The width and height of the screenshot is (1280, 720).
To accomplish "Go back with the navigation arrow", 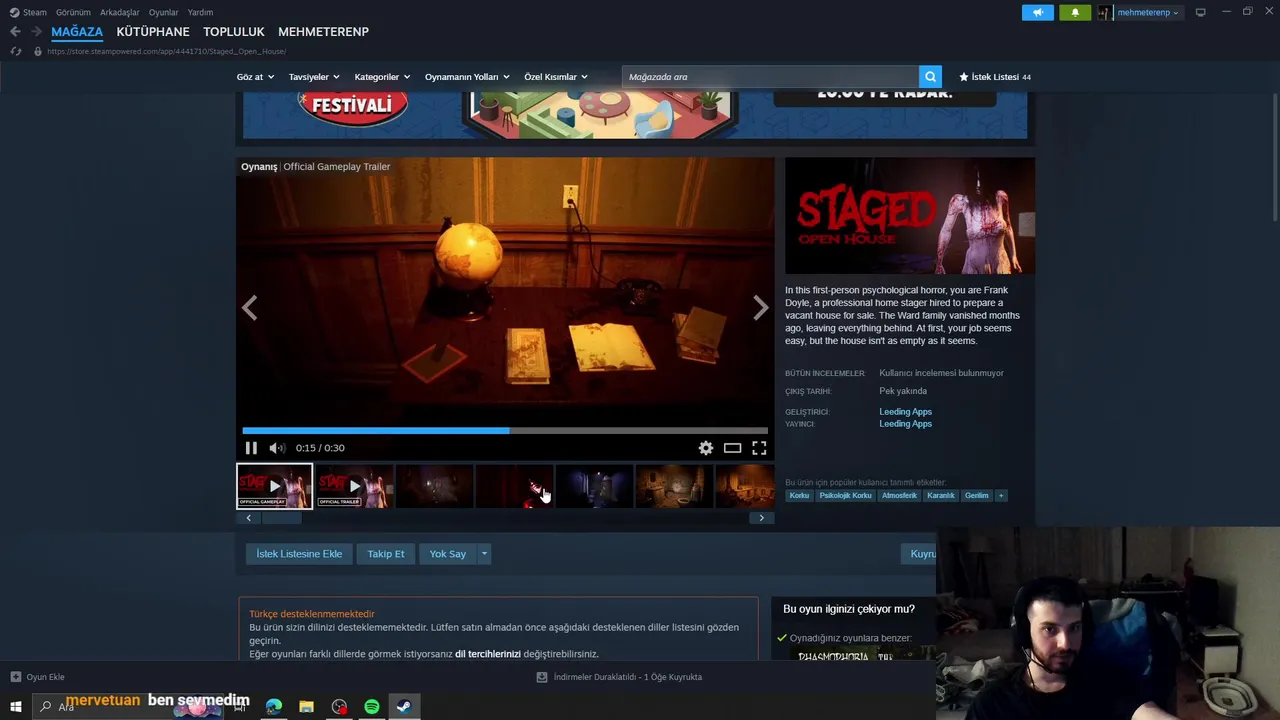I will click(15, 32).
